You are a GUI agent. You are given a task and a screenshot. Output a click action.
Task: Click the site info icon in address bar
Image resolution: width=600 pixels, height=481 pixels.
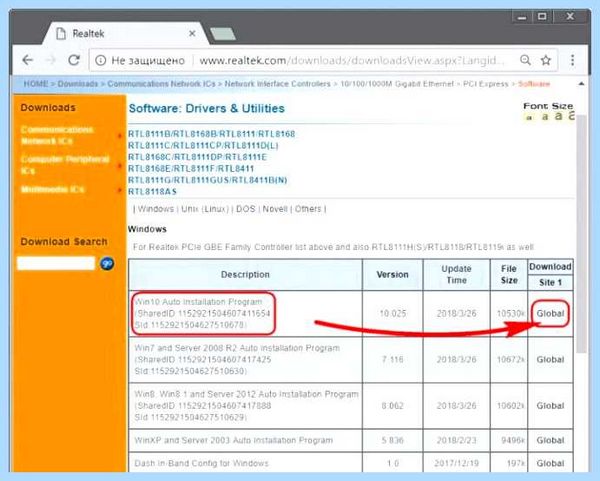coord(100,60)
